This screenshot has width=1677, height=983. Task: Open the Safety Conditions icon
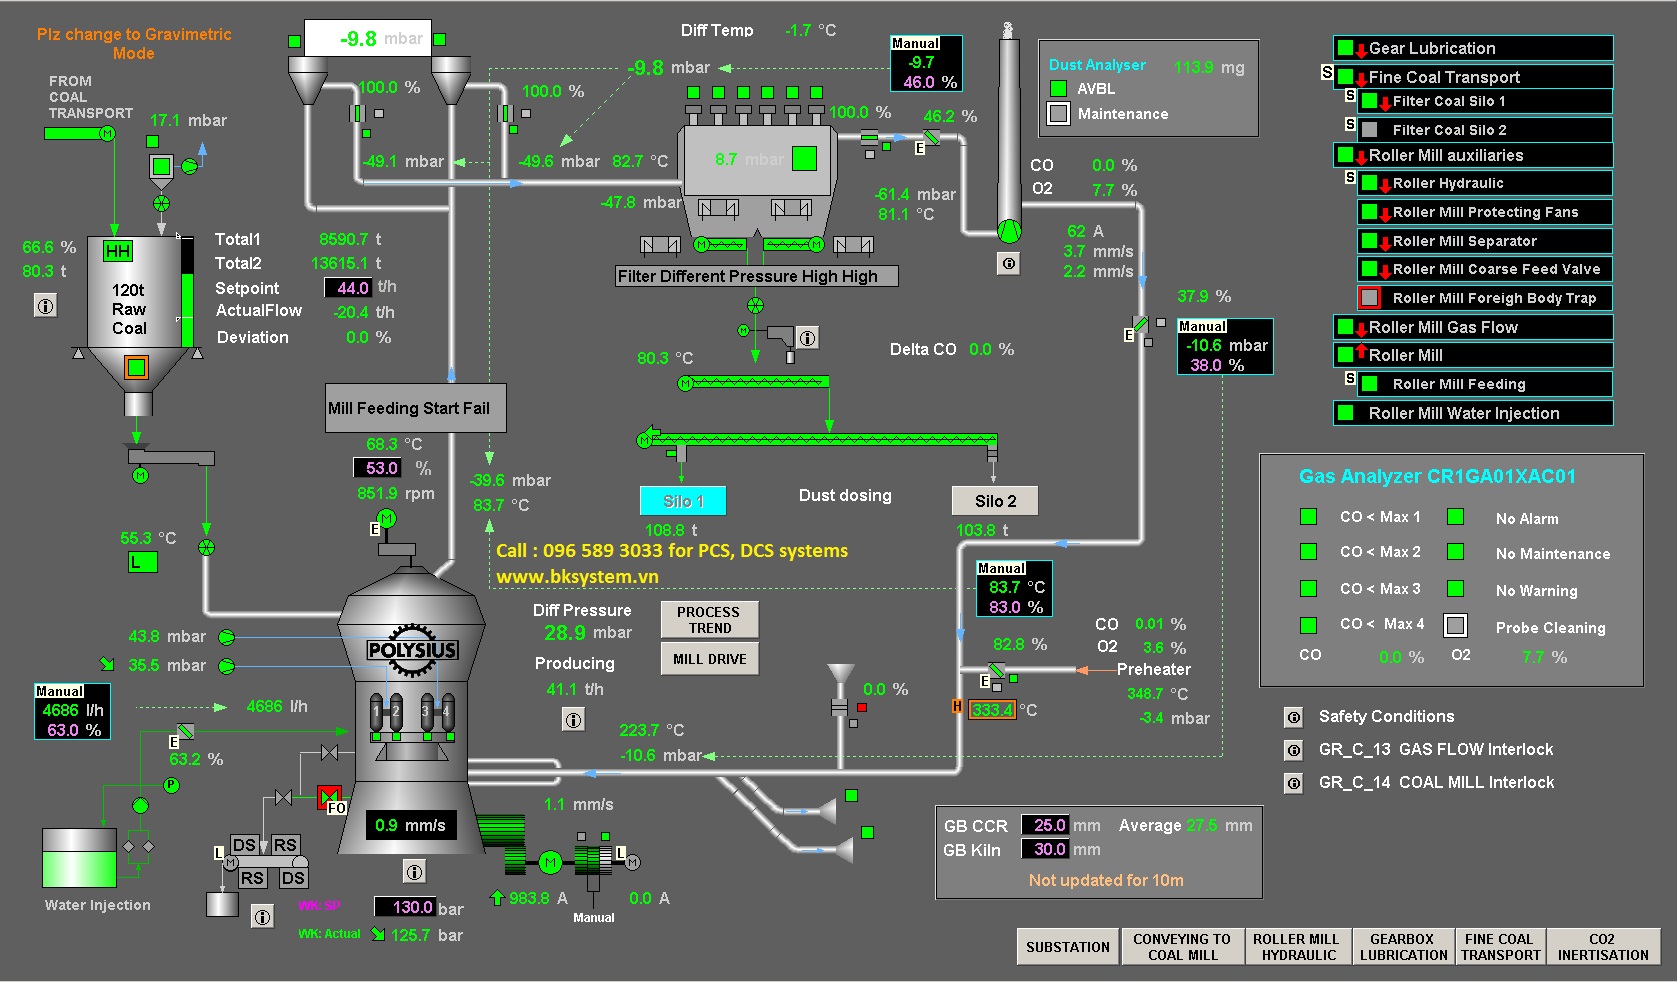tap(1294, 717)
